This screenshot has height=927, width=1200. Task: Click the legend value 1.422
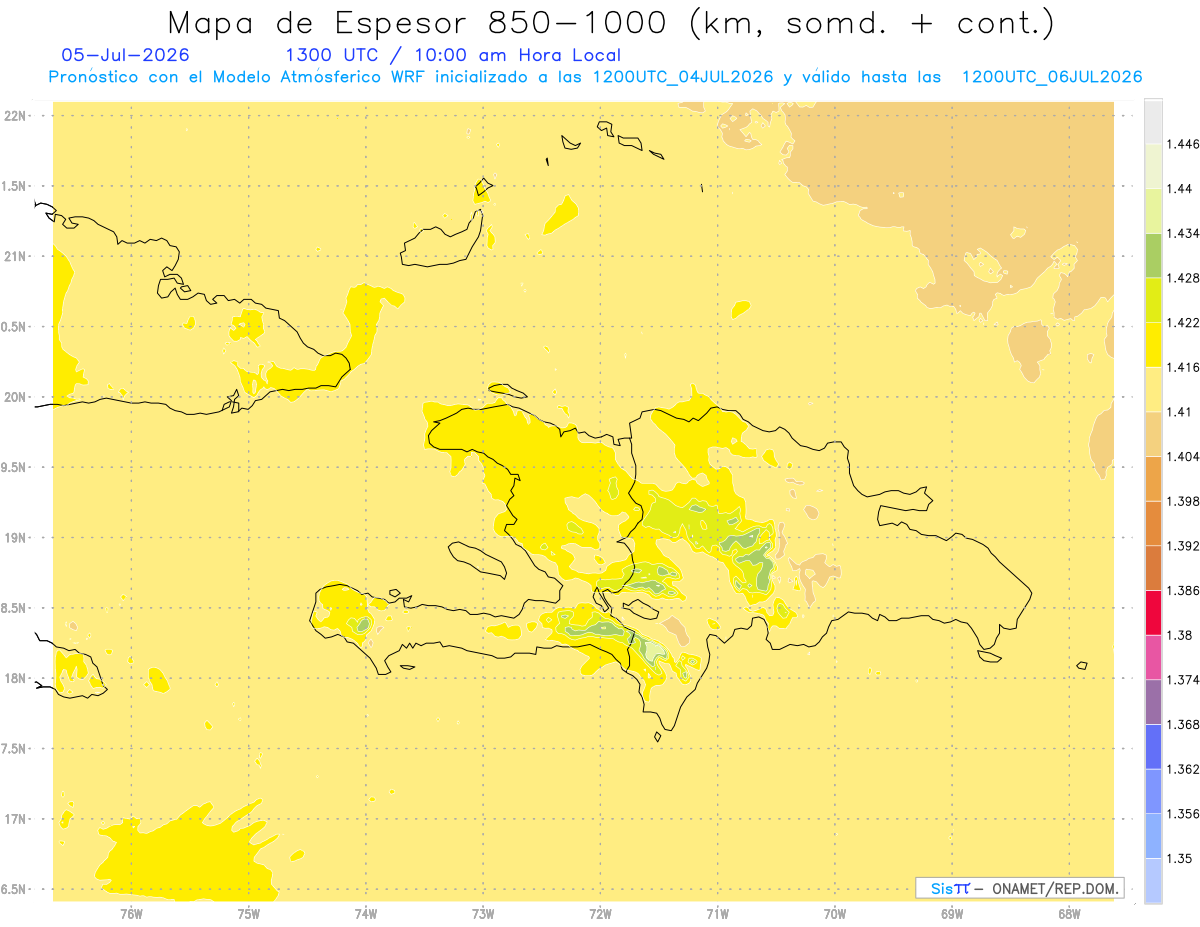pos(1184,322)
